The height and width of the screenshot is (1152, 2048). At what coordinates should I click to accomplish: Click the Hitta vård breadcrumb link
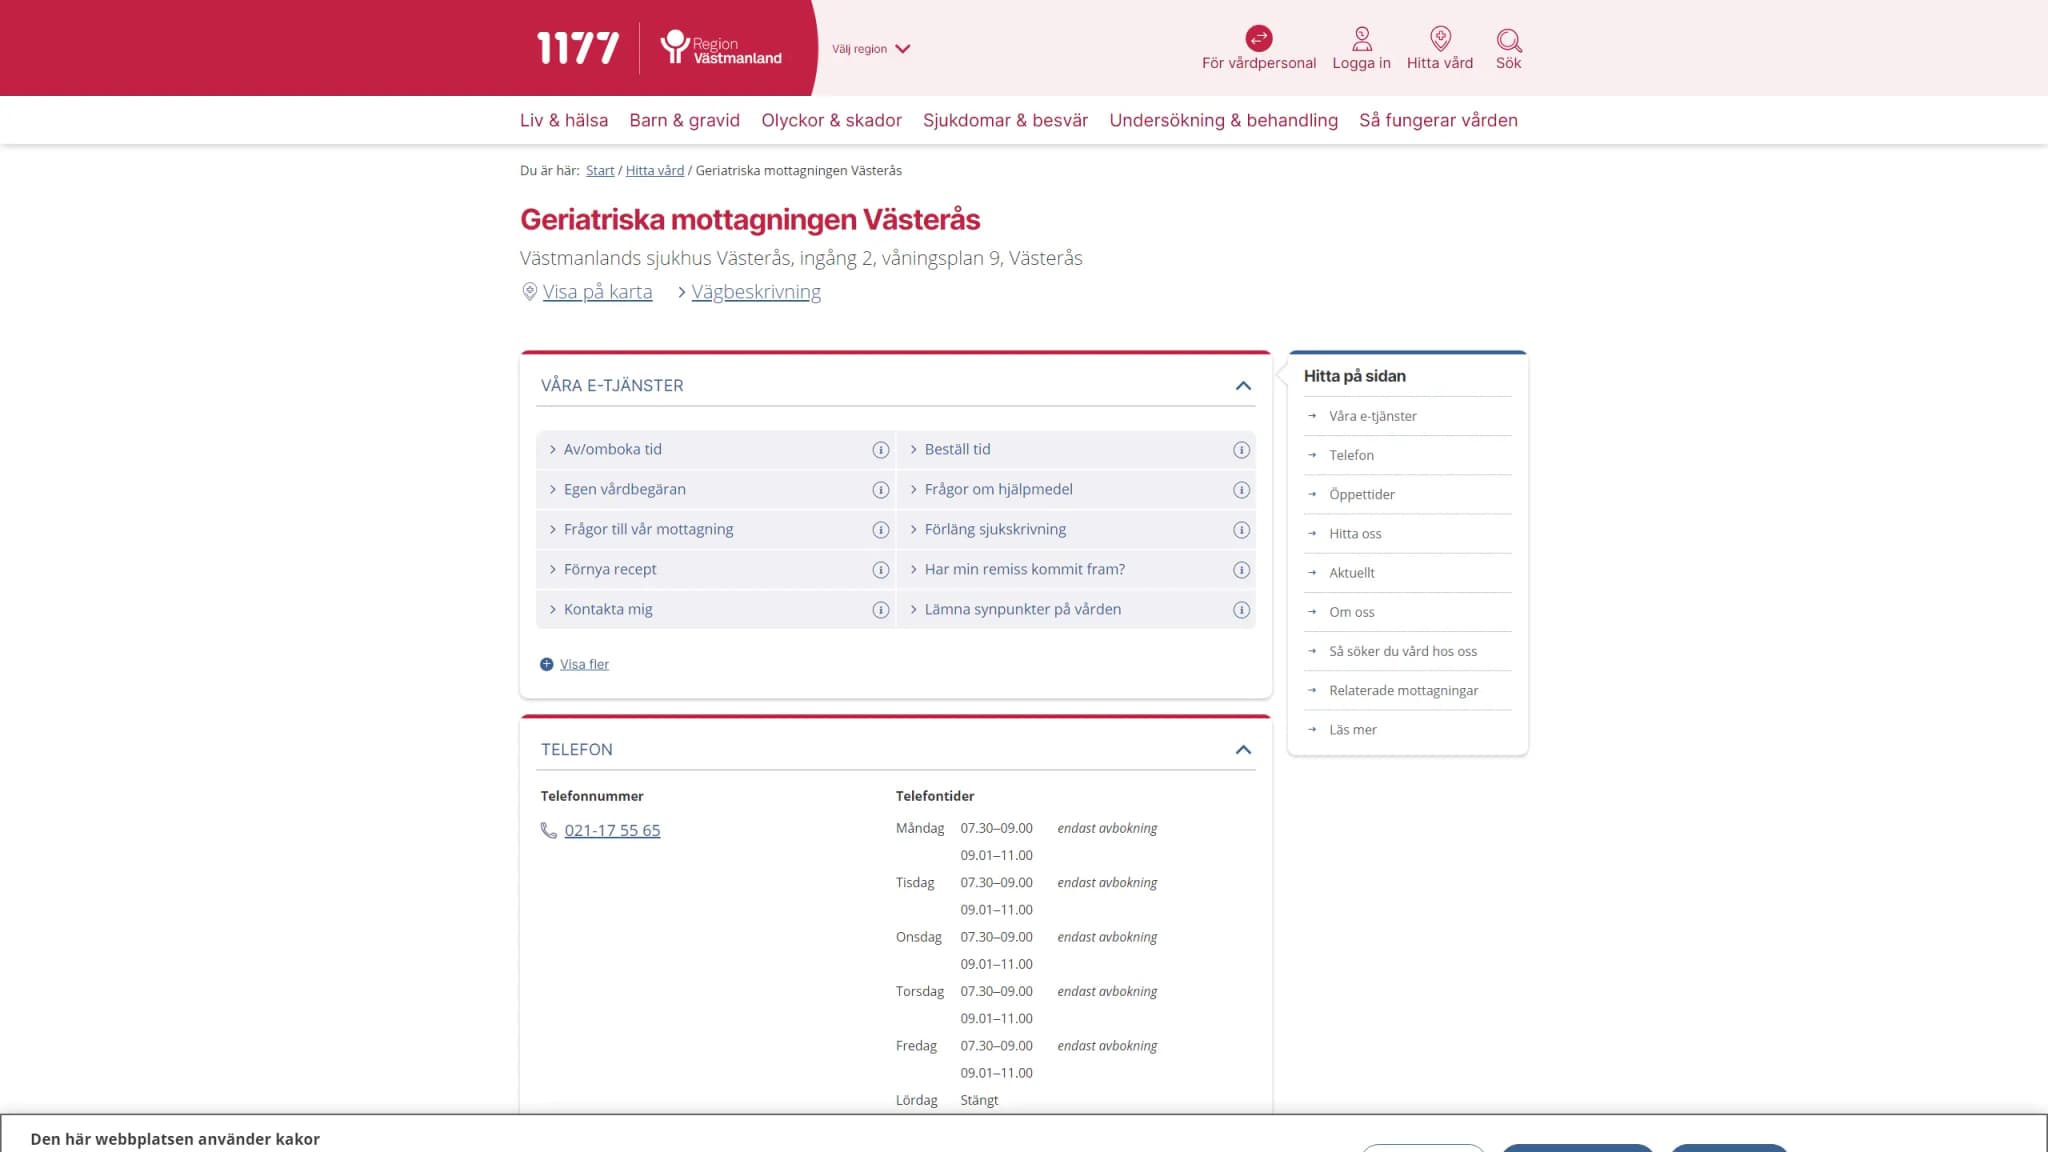[x=655, y=171]
